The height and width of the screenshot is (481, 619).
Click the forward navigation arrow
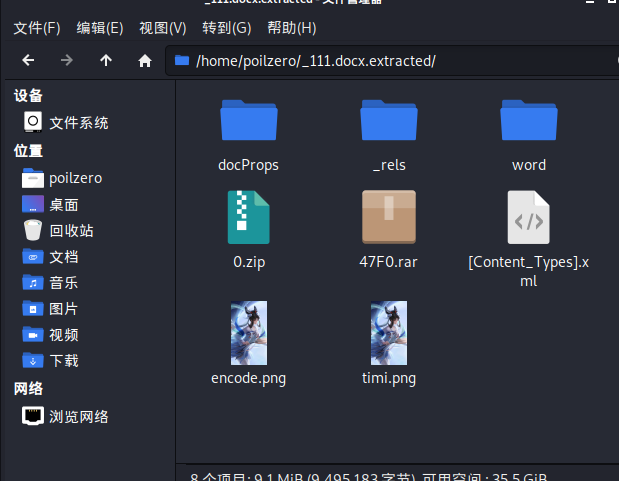(67, 61)
